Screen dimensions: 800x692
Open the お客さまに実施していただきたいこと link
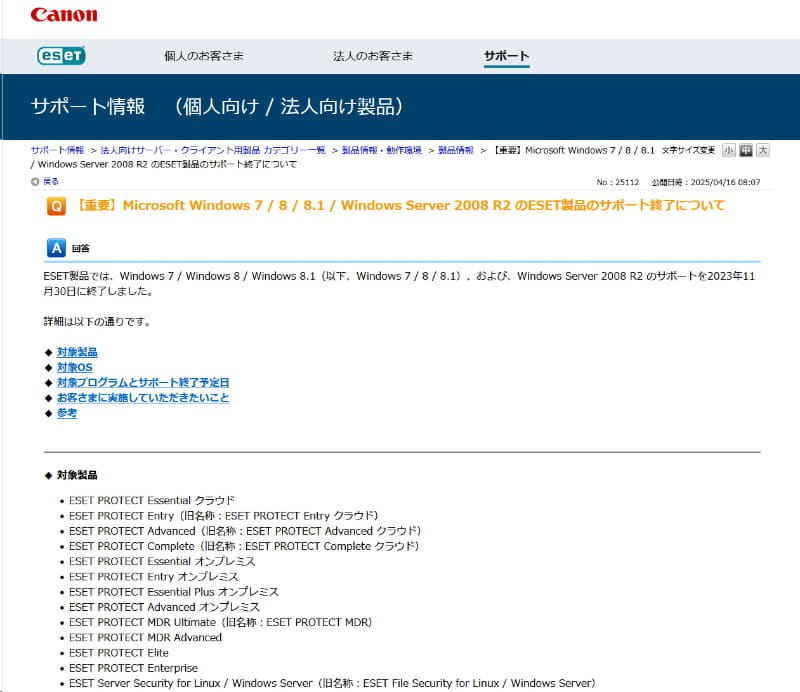pos(143,397)
